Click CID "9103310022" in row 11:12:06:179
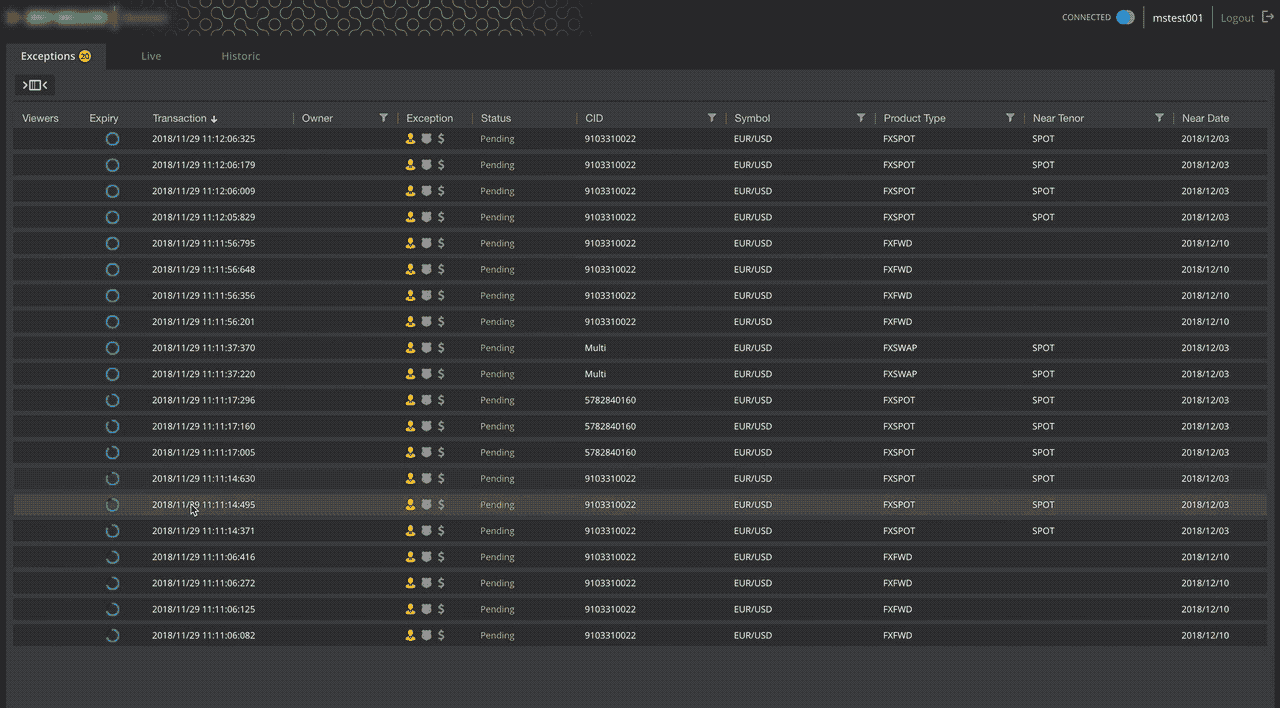This screenshot has height=708, width=1280. tap(610, 165)
